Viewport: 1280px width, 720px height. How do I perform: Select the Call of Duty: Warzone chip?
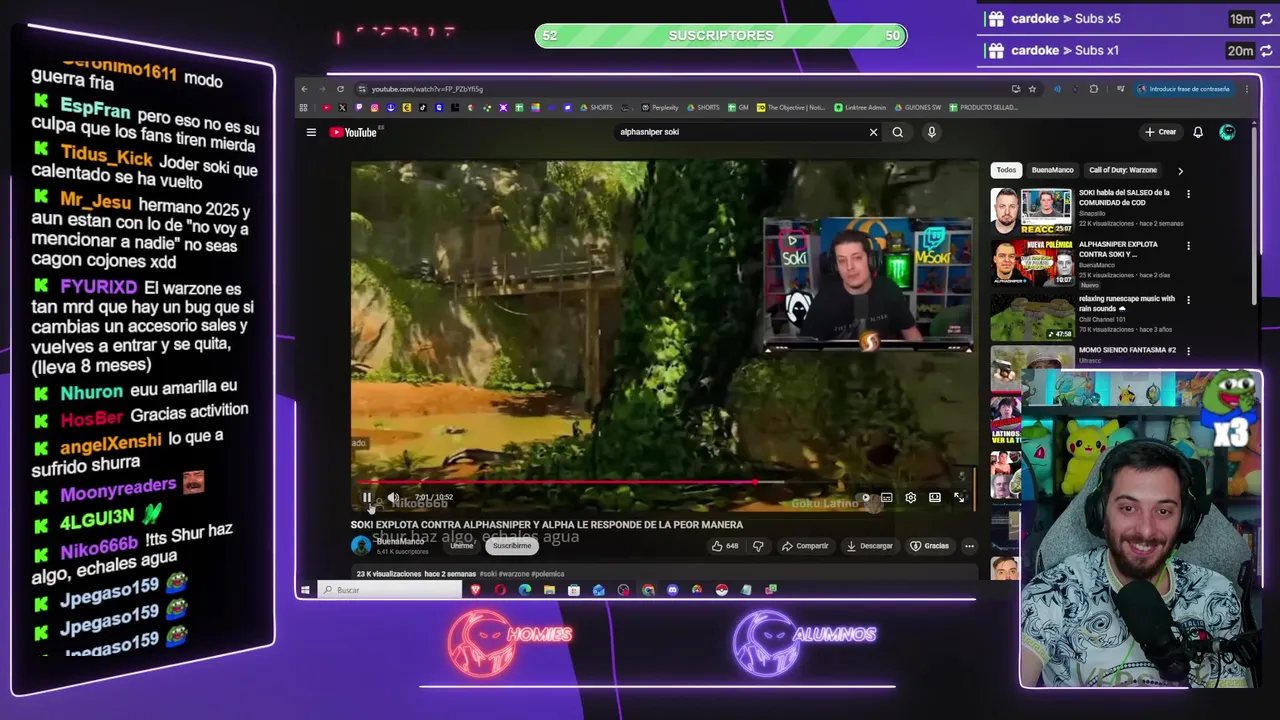[1123, 170]
